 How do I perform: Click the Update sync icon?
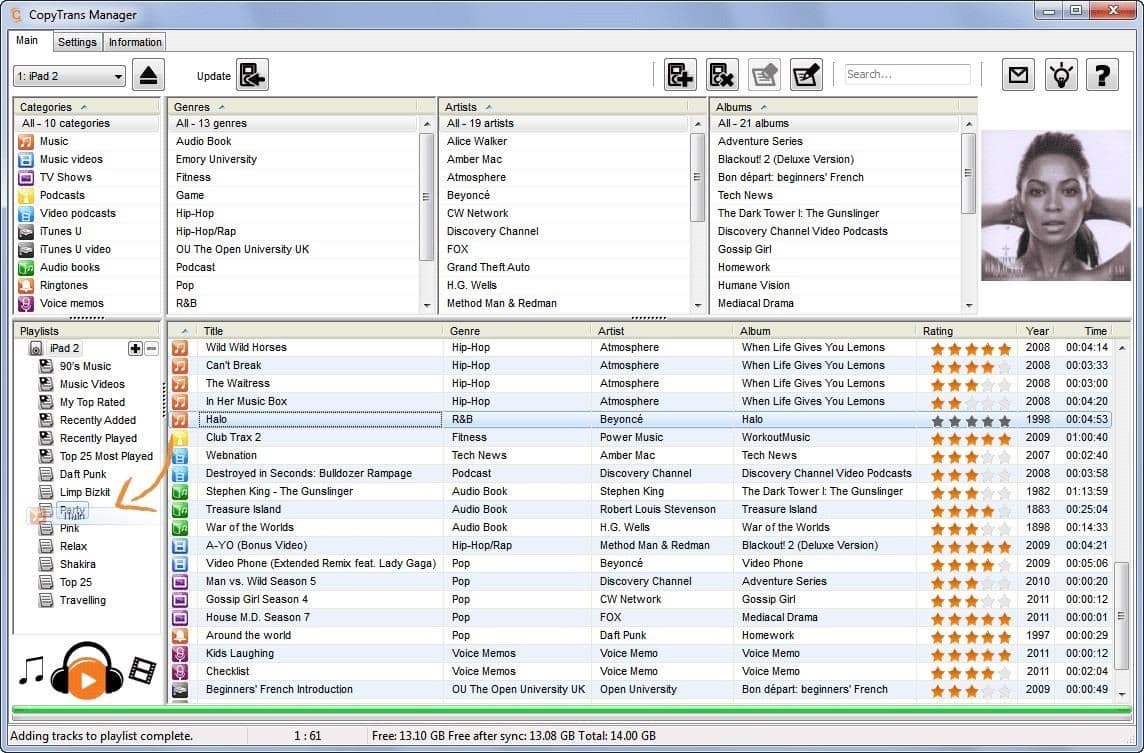[252, 75]
